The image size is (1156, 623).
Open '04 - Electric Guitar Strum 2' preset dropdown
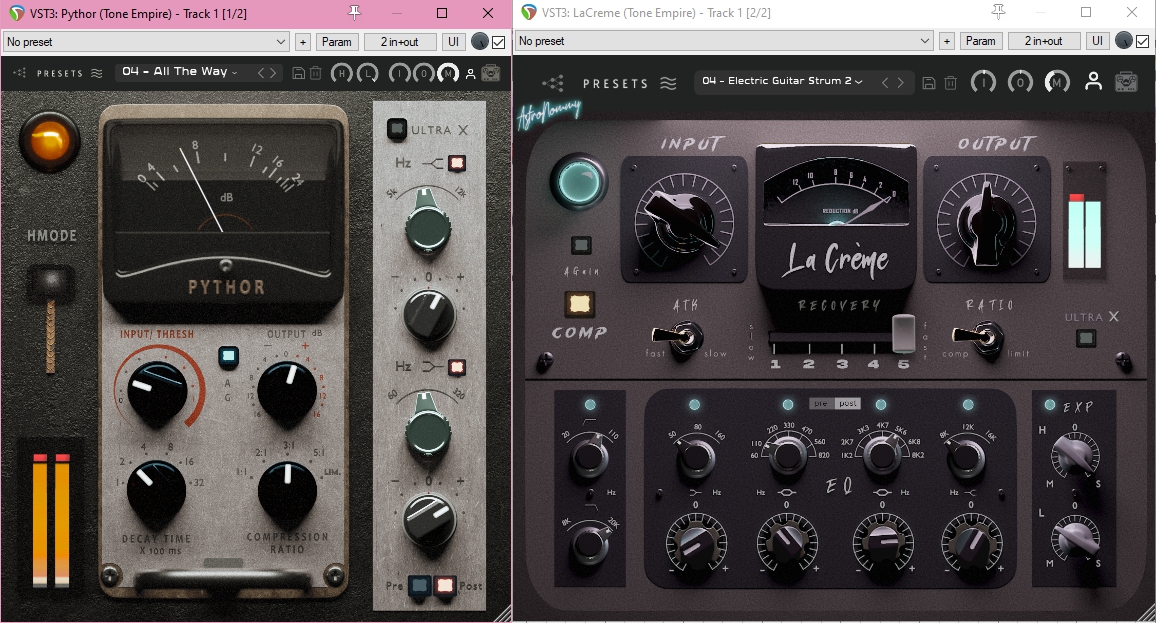782,81
